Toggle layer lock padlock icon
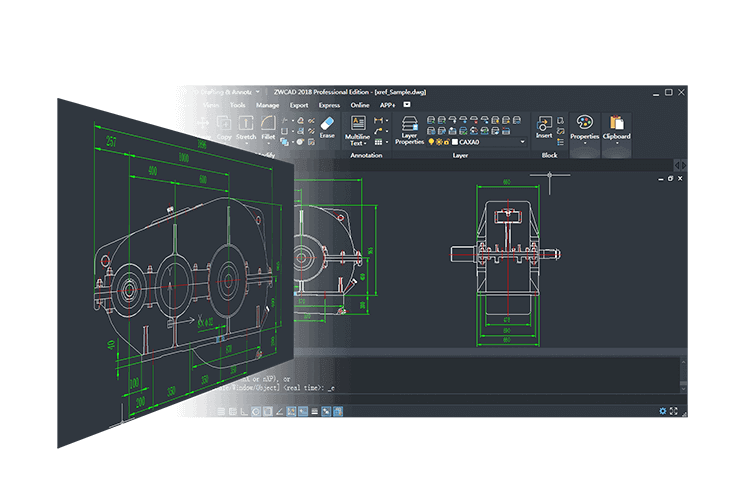The height and width of the screenshot is (481, 749). pyautogui.click(x=446, y=142)
